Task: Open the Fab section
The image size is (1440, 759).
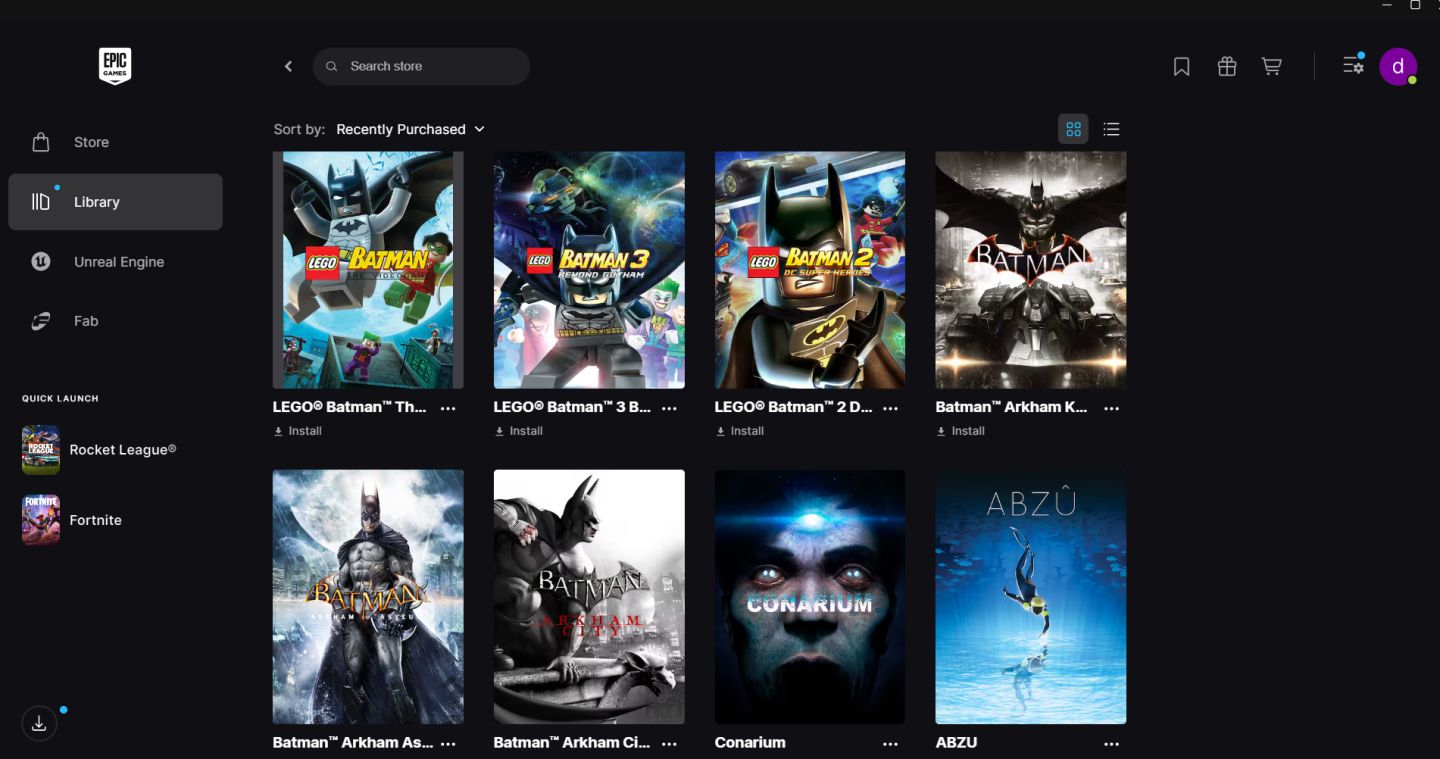Action: click(115, 321)
